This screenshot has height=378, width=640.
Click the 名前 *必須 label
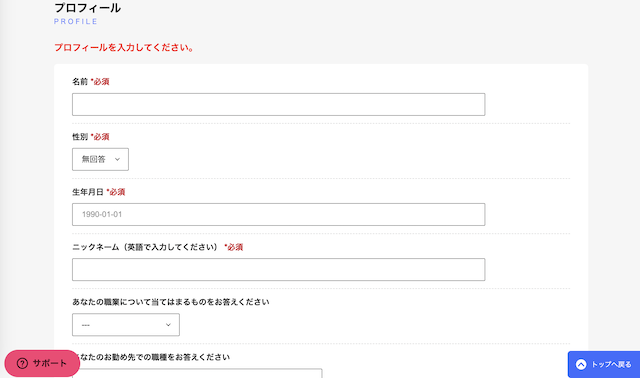tap(91, 82)
